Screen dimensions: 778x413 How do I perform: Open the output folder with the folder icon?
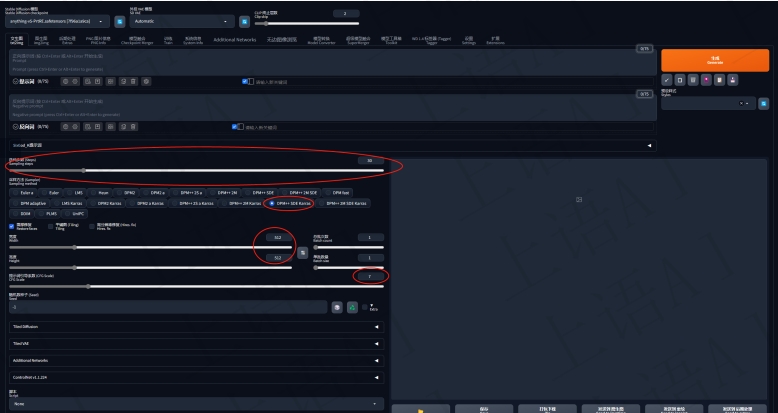[x=420, y=408]
